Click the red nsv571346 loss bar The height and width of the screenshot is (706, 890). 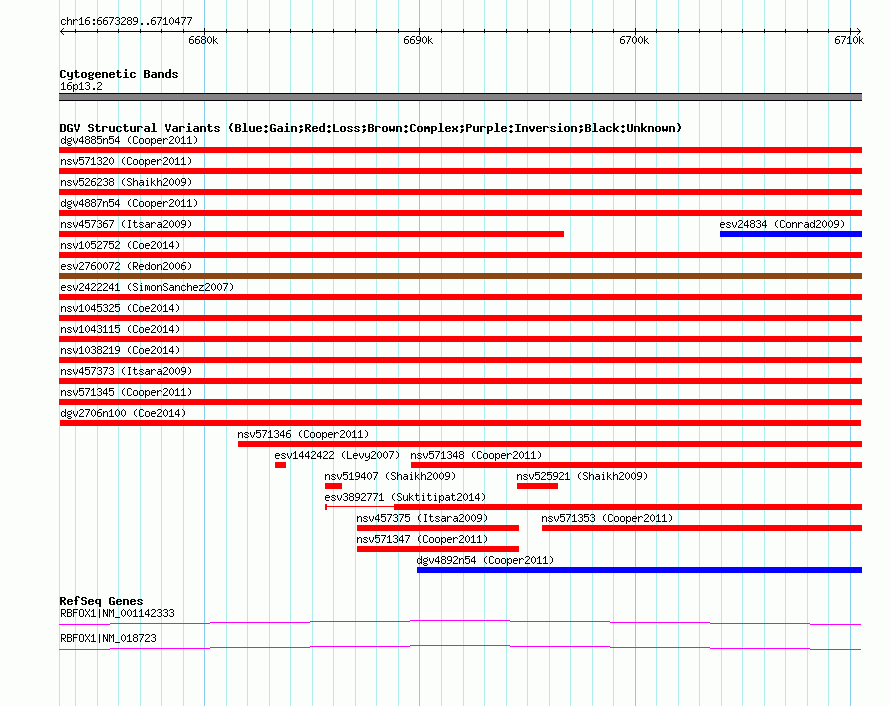[x=550, y=444]
